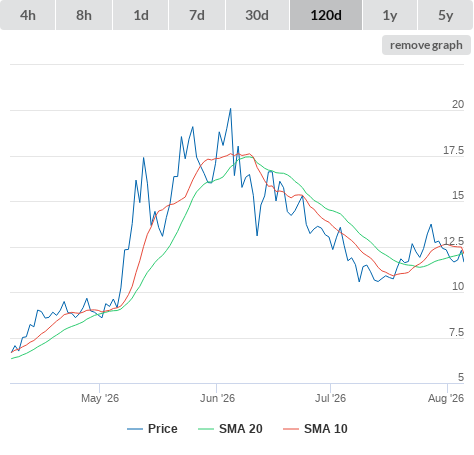Choose the 1d time range tab
The image size is (474, 455).
tap(141, 15)
